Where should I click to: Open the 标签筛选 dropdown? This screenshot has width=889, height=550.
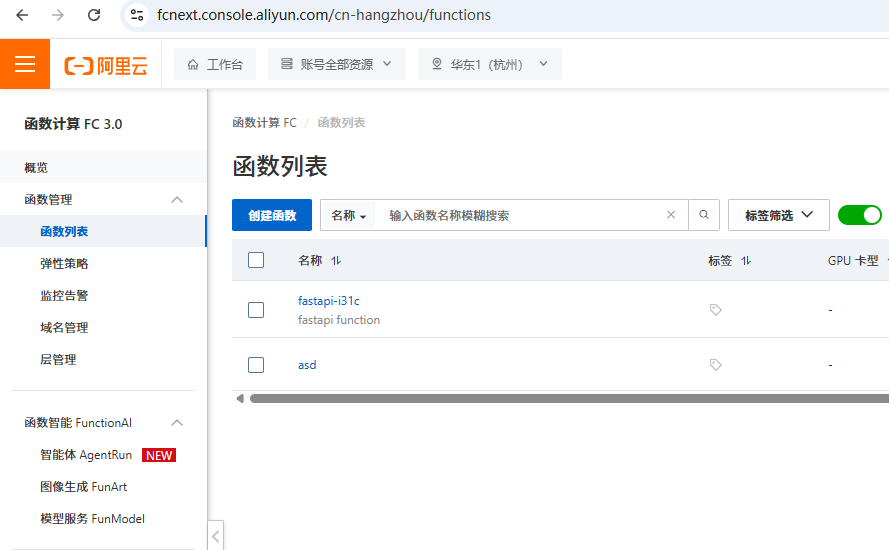(x=778, y=215)
